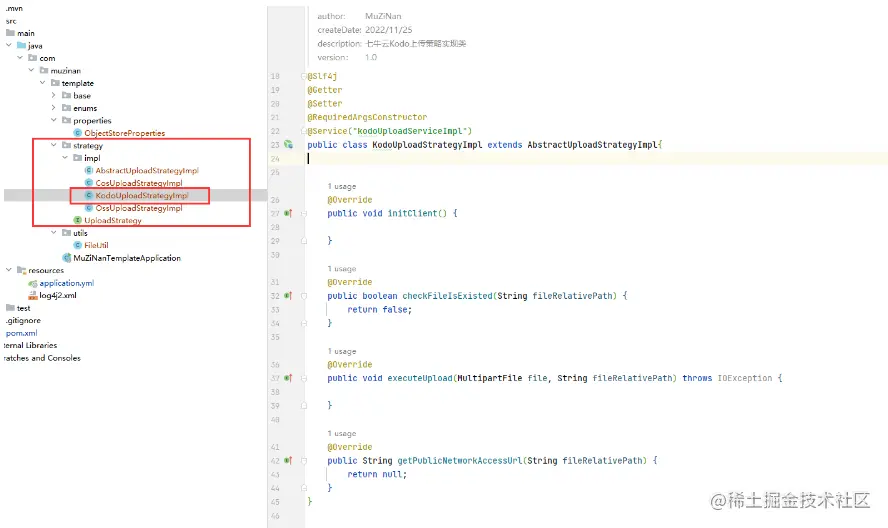The image size is (888, 528).
Task: Click class icon beside AbstractUploadStrategyImpl
Action: [x=88, y=171]
